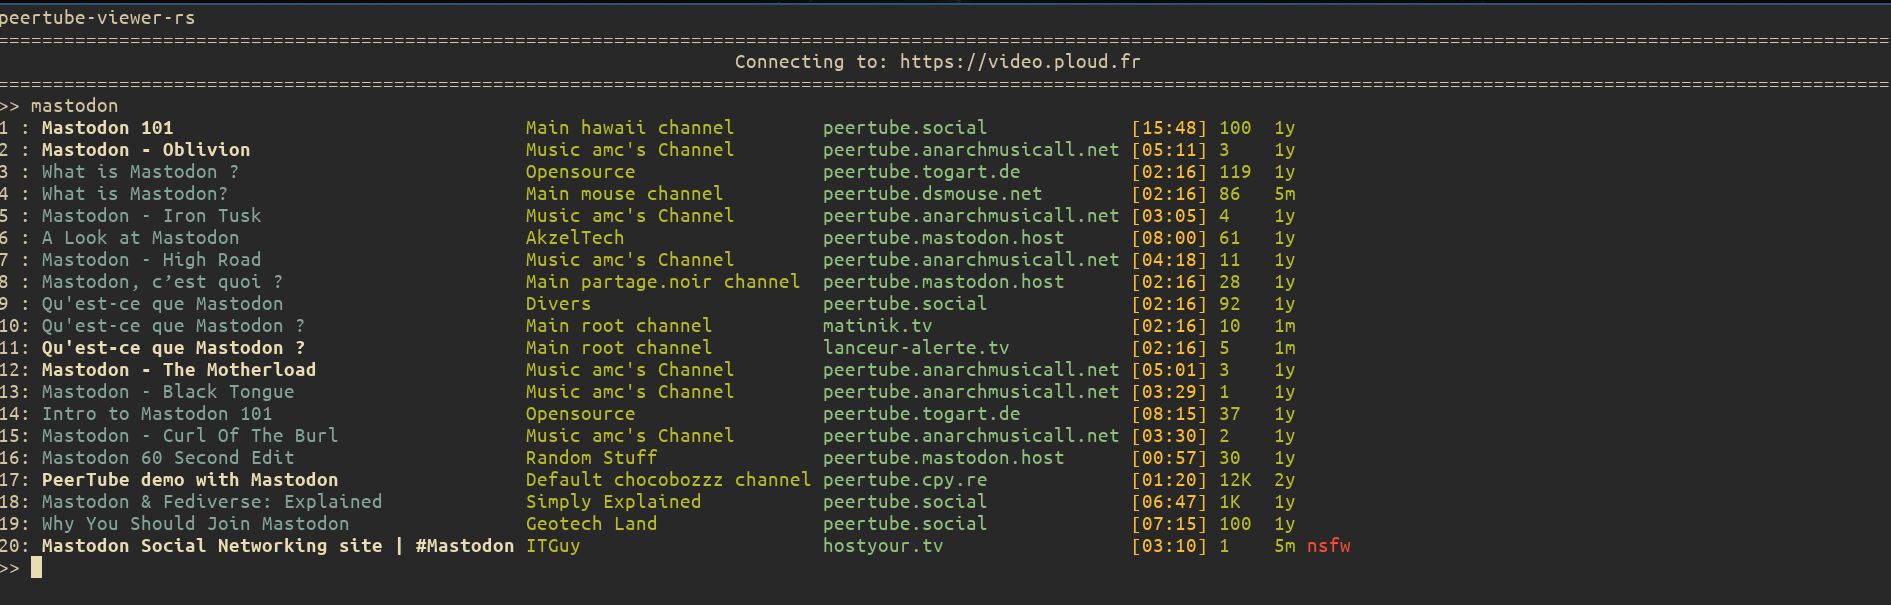Screen dimensions: 1891x605
Task: Click the 'AkzelTech' channel name
Action: (575, 238)
